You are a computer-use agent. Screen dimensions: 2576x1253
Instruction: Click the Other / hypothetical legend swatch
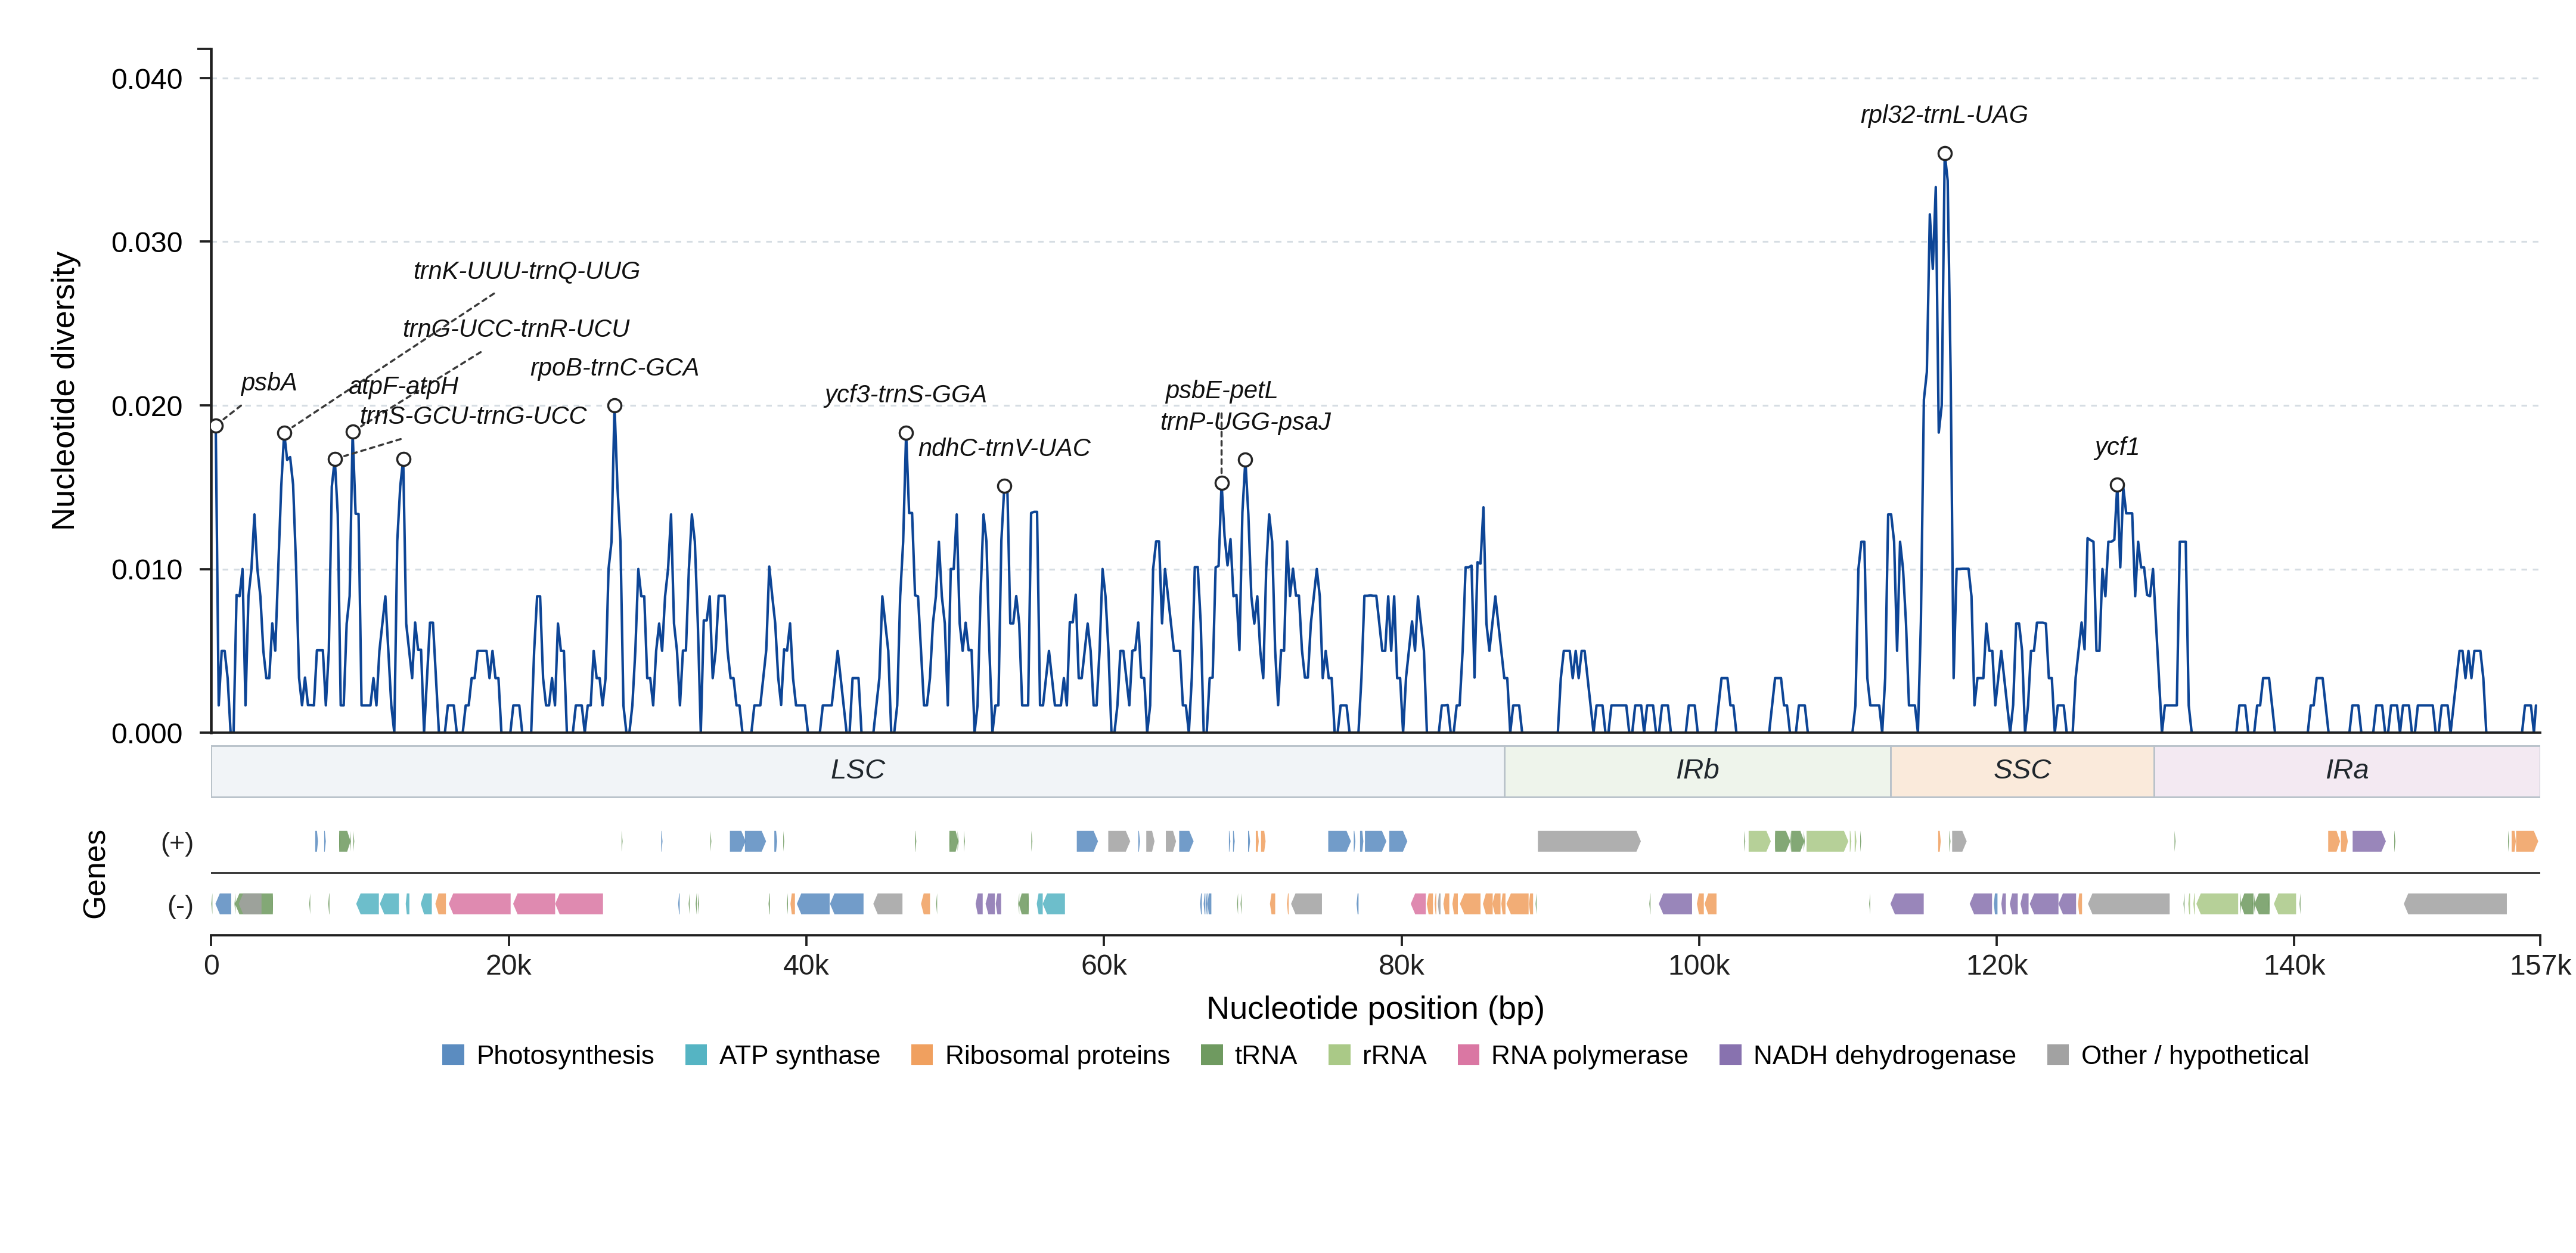[2058, 1055]
